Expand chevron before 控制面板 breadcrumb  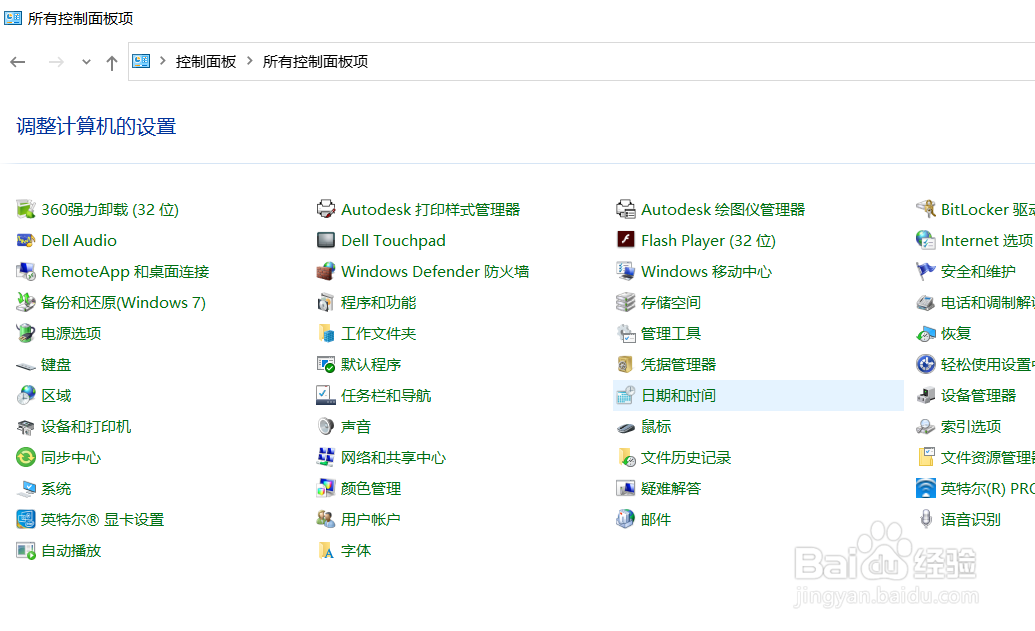(162, 61)
